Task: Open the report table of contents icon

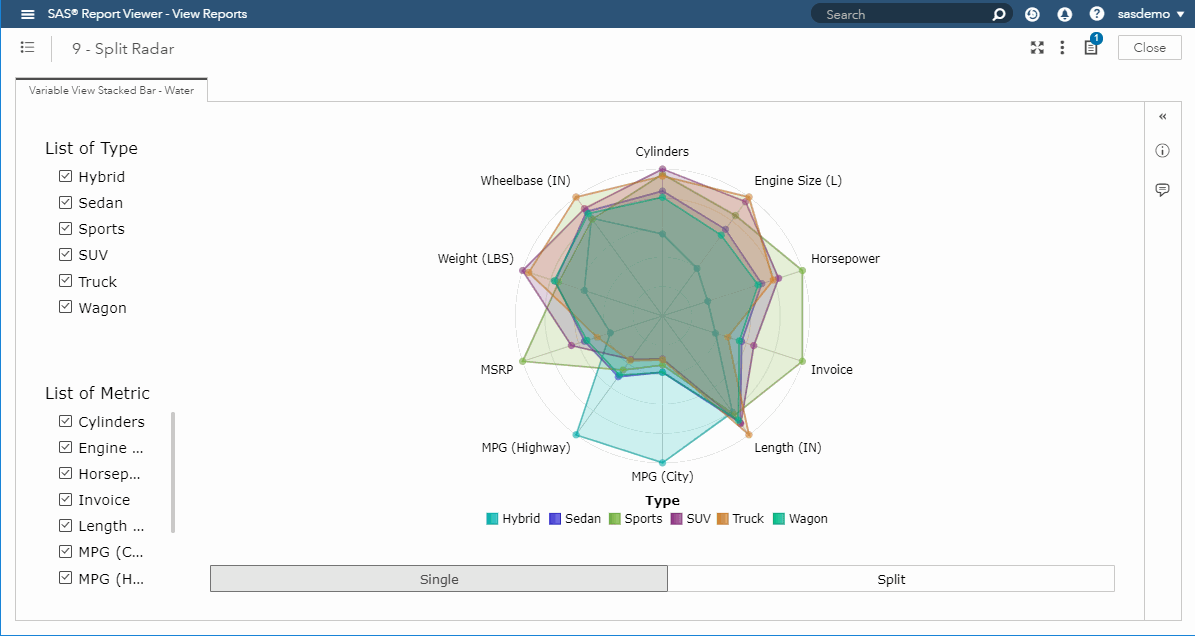Action: point(27,47)
